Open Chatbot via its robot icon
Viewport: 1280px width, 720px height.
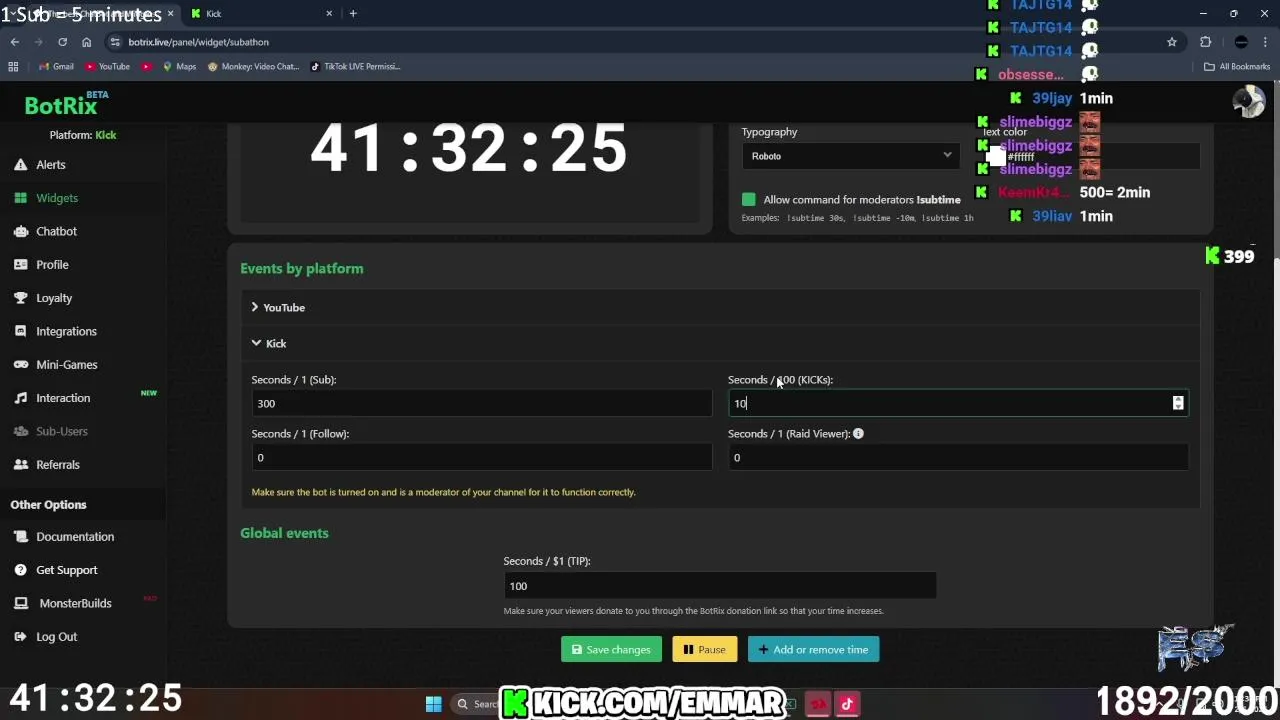click(x=20, y=231)
